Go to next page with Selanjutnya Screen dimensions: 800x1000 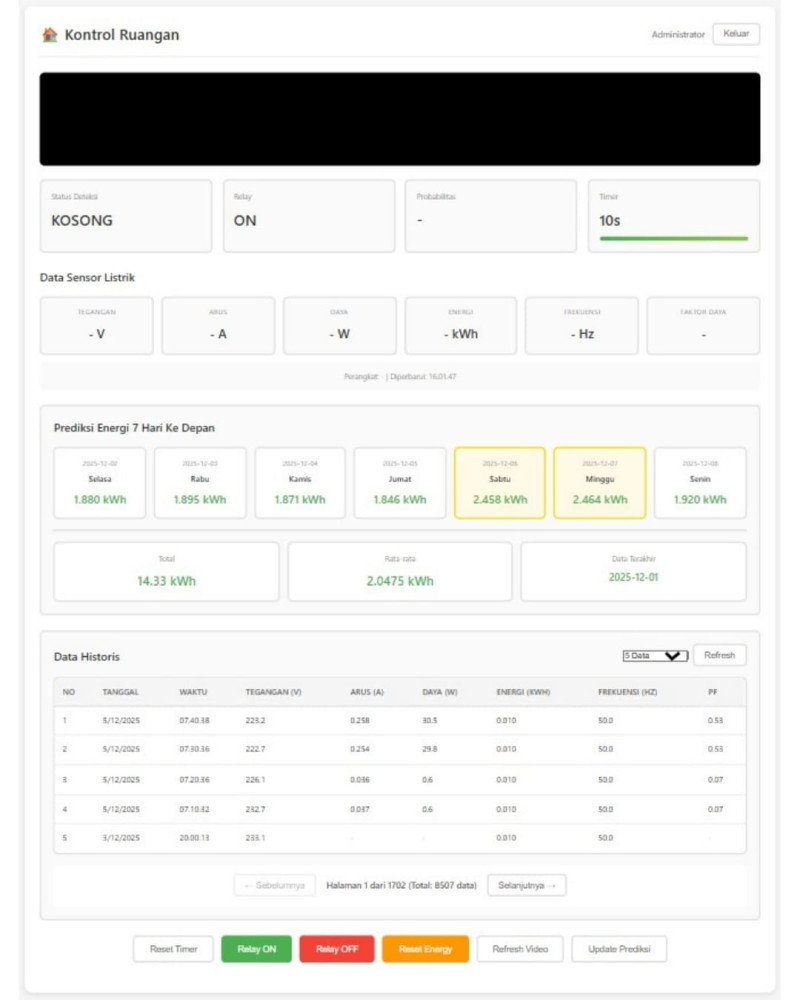click(526, 885)
